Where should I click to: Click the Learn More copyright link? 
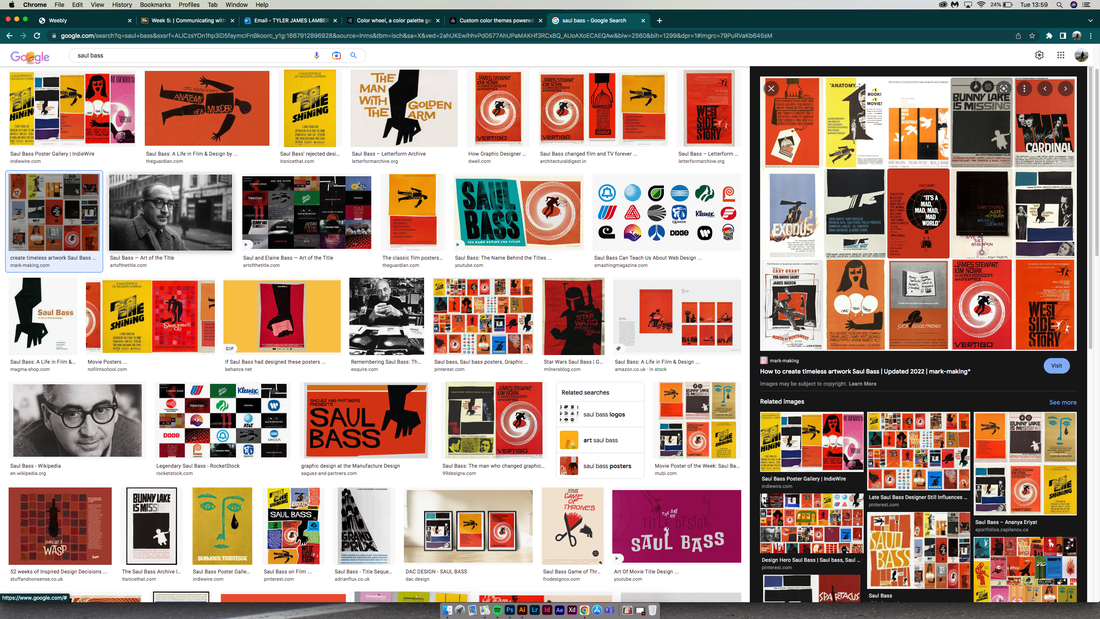pyautogui.click(x=862, y=384)
